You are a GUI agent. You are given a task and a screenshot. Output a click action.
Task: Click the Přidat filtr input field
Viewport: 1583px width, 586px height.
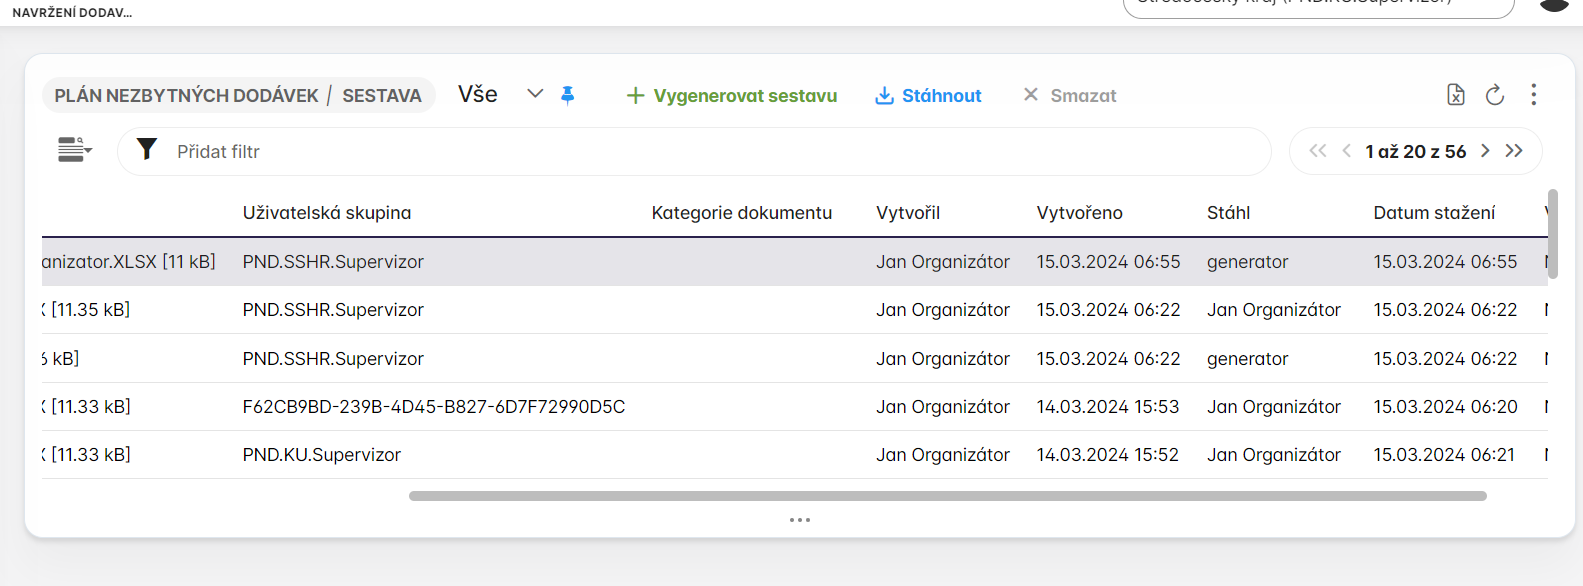[700, 152]
